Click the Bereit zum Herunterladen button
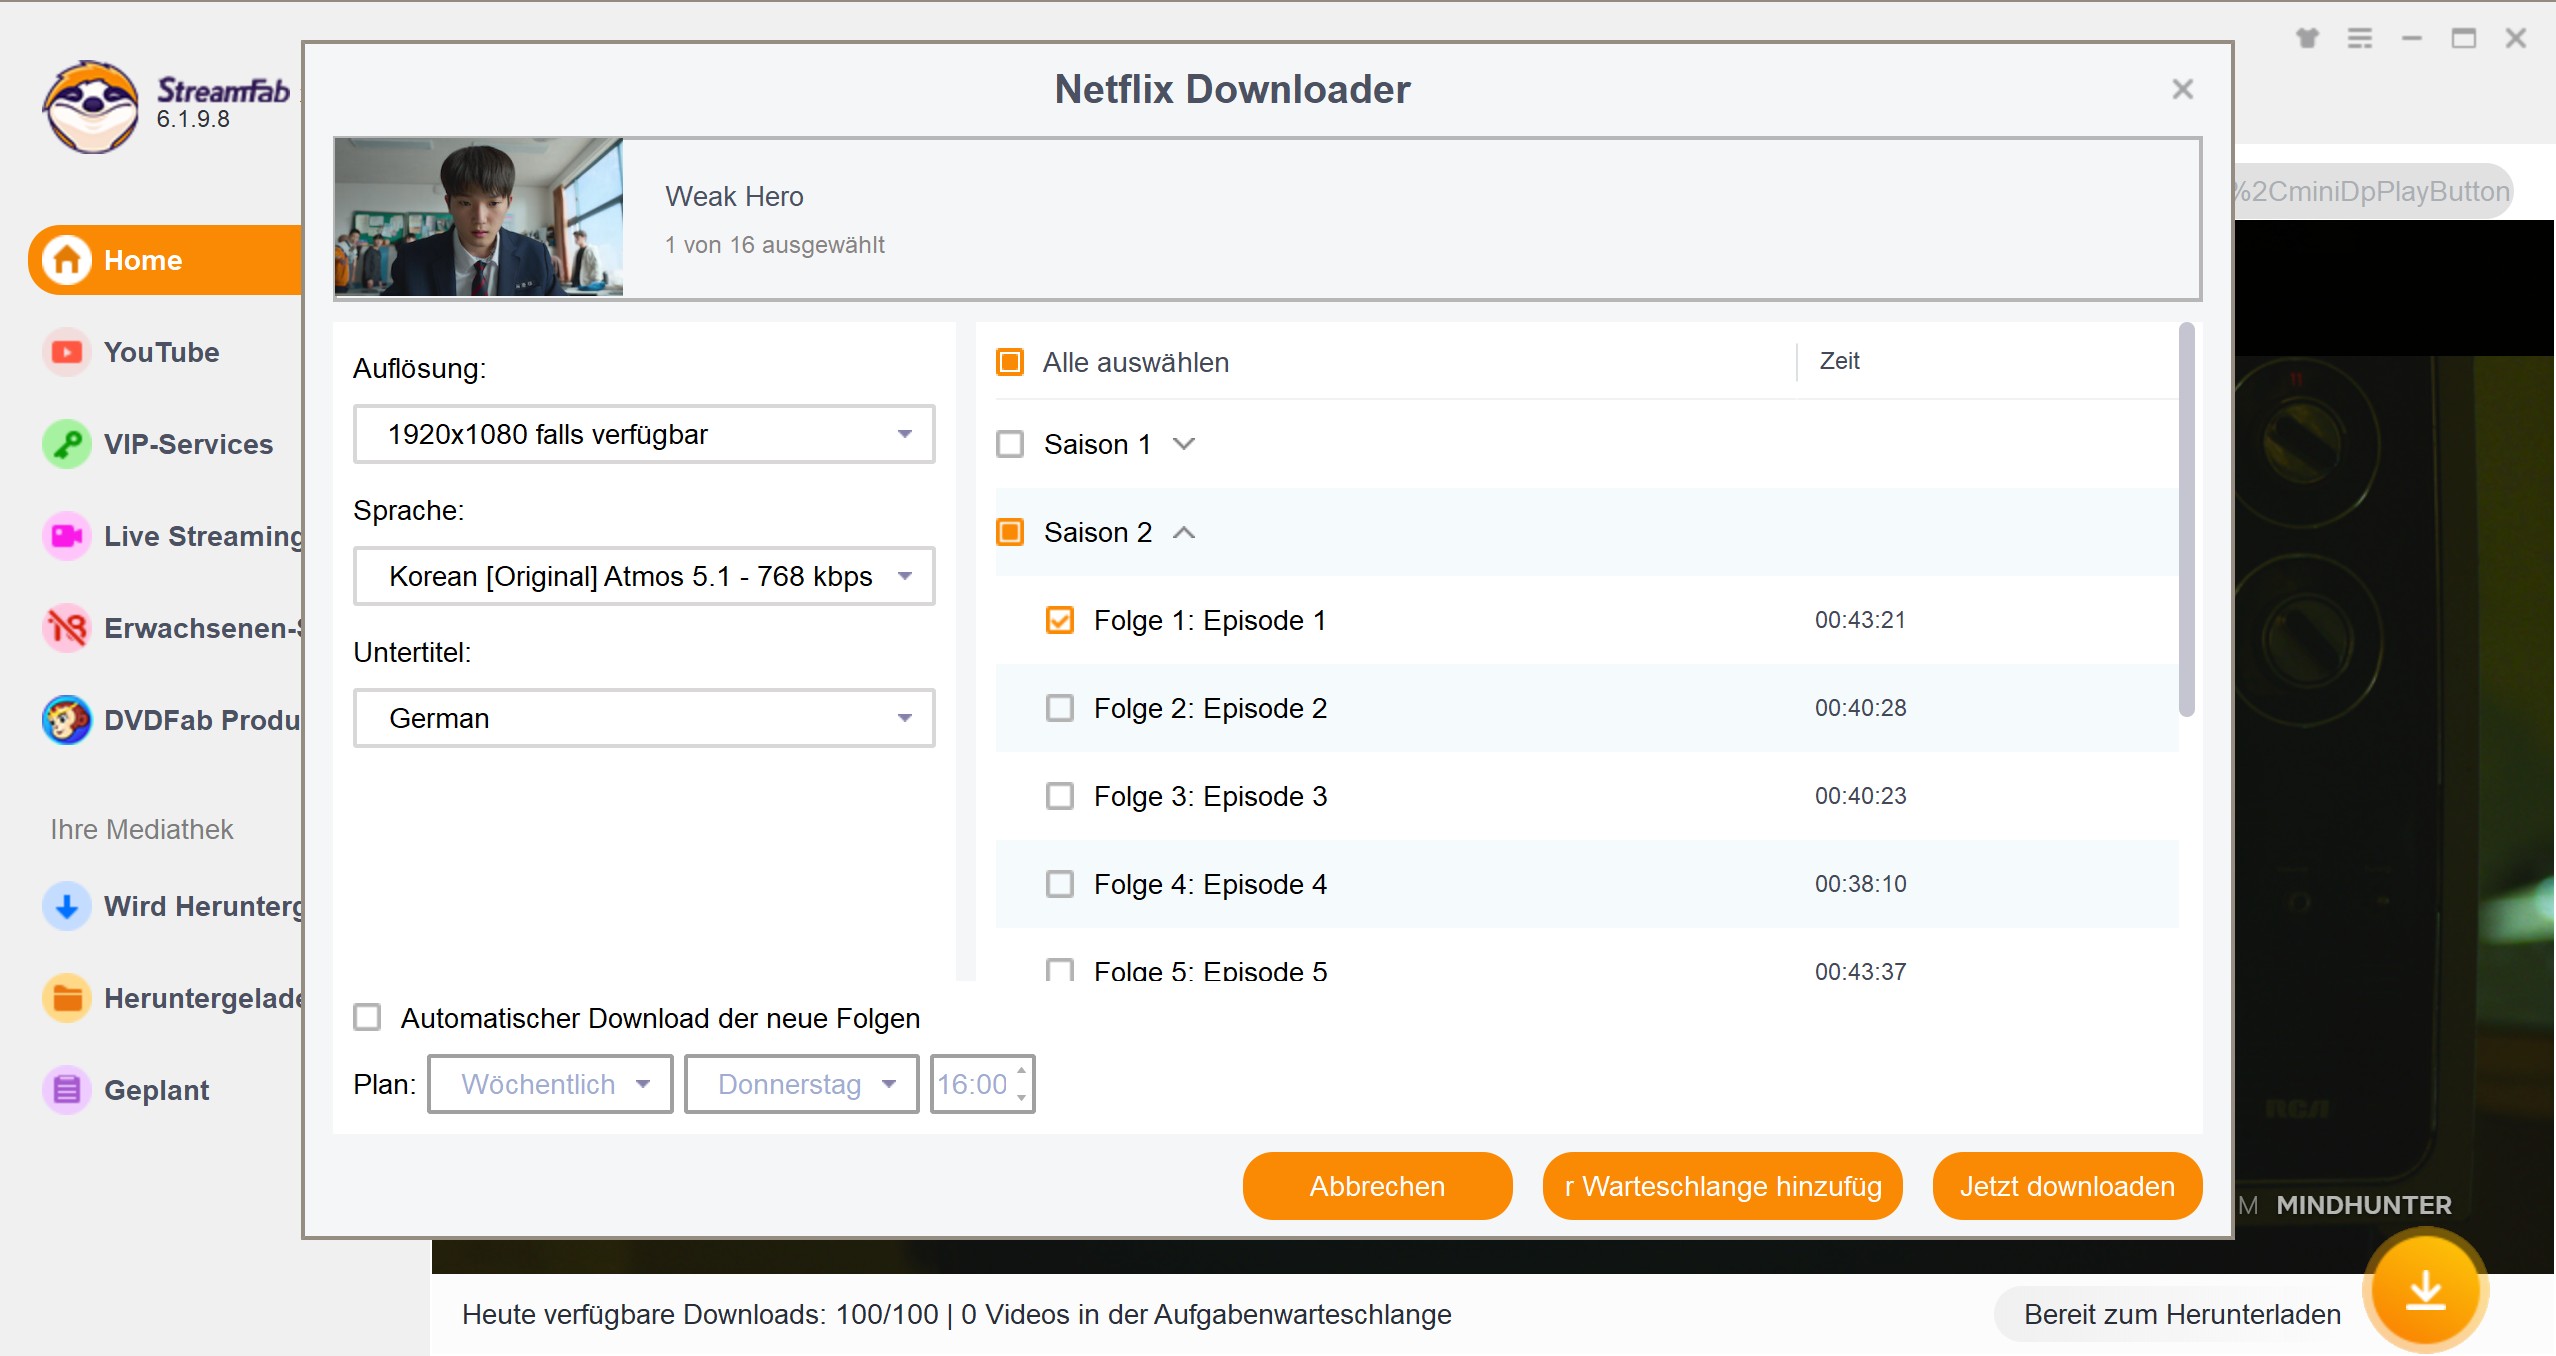 pyautogui.click(x=2183, y=1314)
